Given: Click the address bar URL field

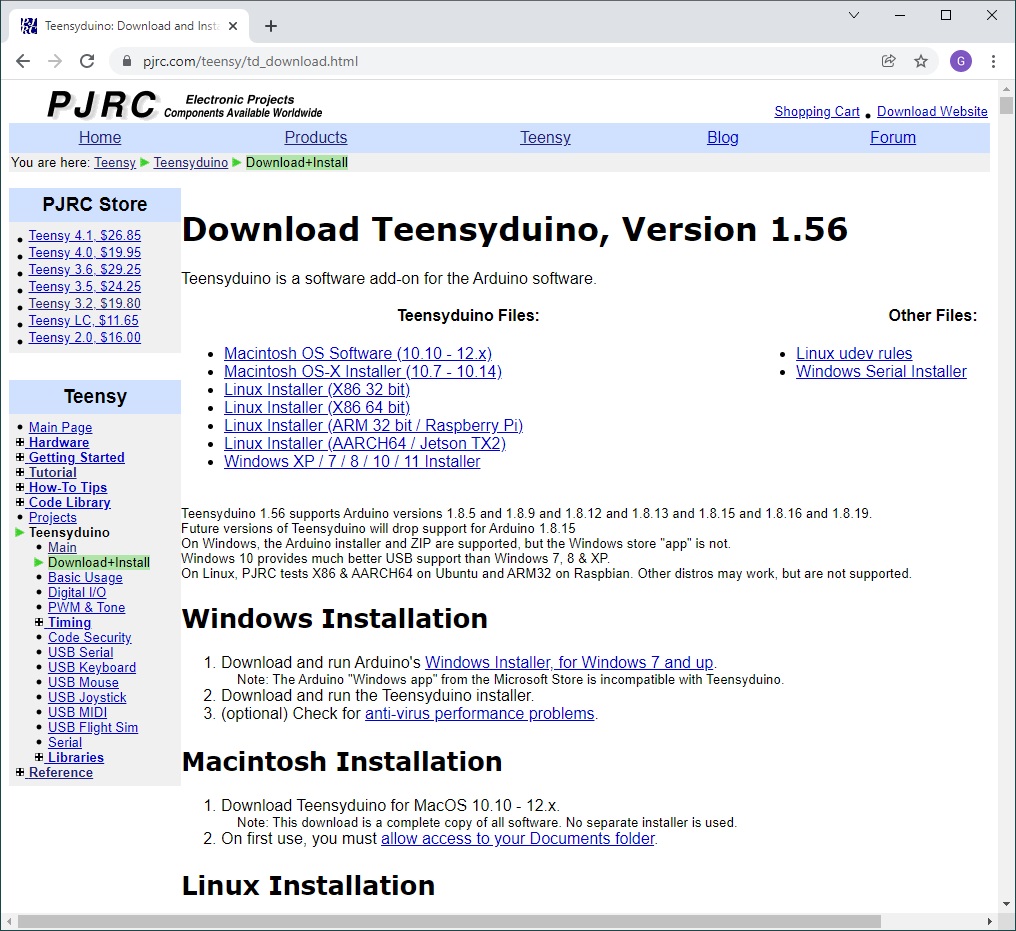Looking at the screenshot, I should 500,61.
